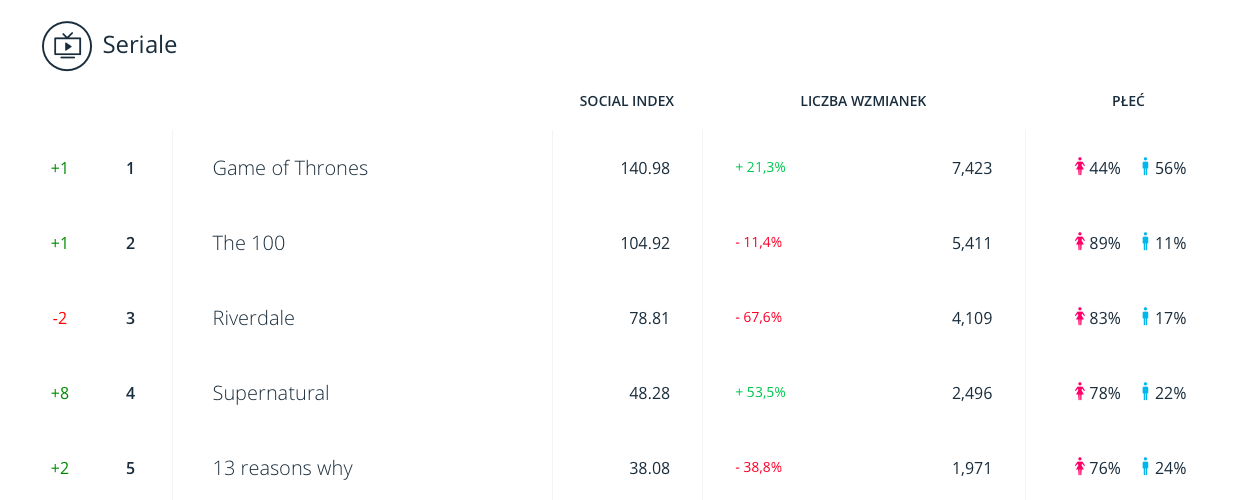Click the female icon in Supernatural row
1235x500 pixels.
coord(1080,392)
